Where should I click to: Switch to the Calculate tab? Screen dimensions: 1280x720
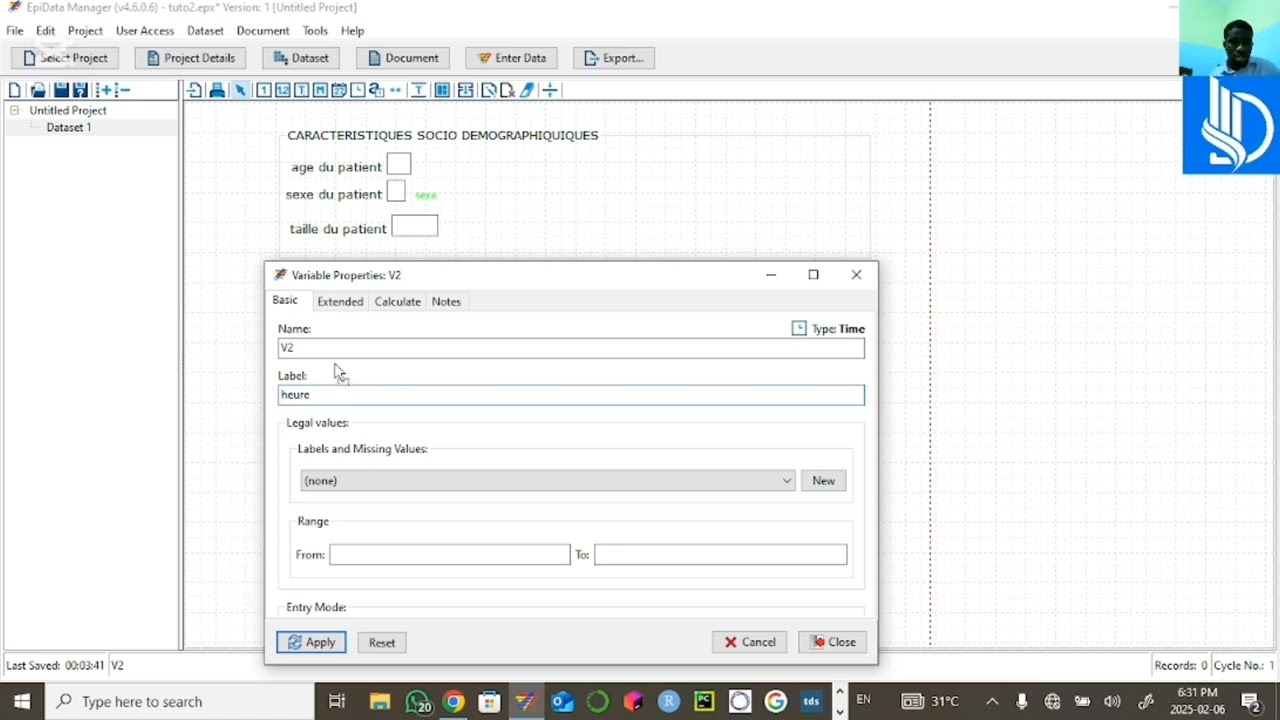(398, 301)
